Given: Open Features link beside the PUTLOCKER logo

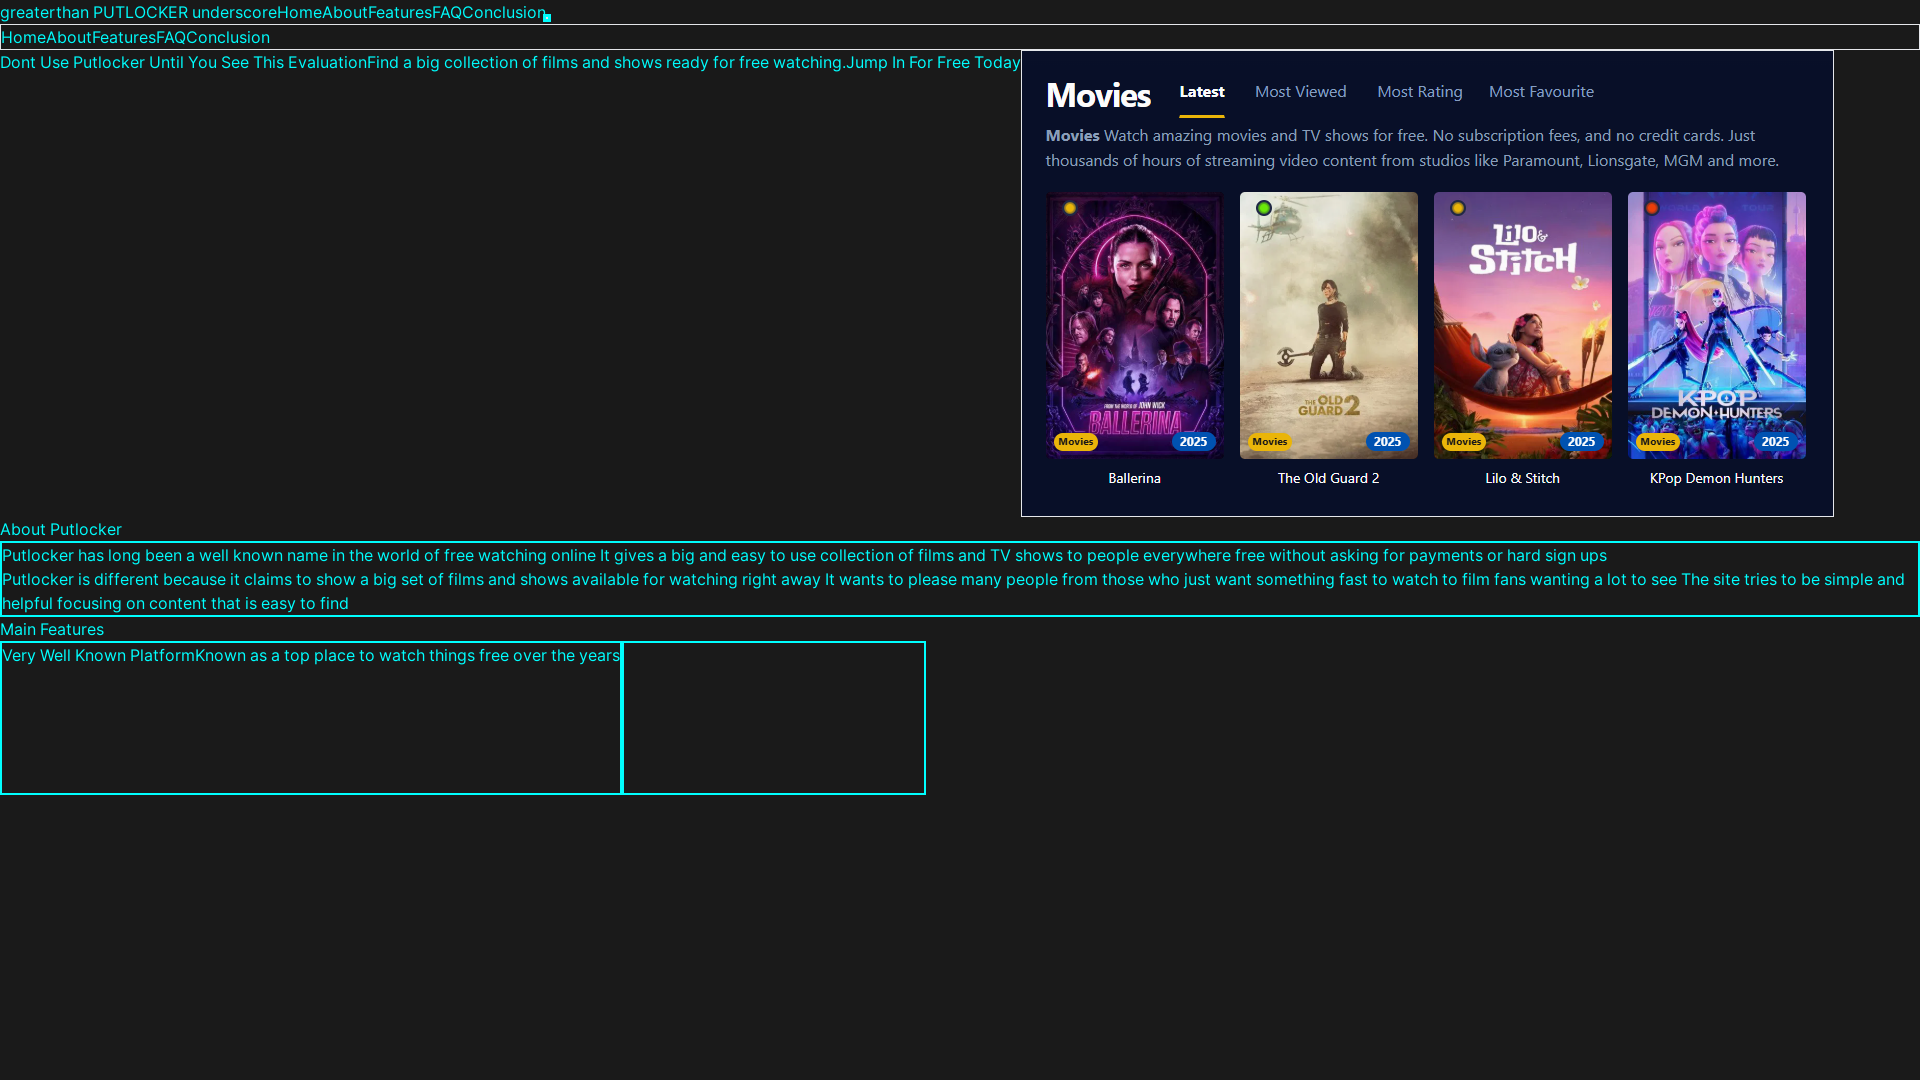Looking at the screenshot, I should tap(400, 12).
